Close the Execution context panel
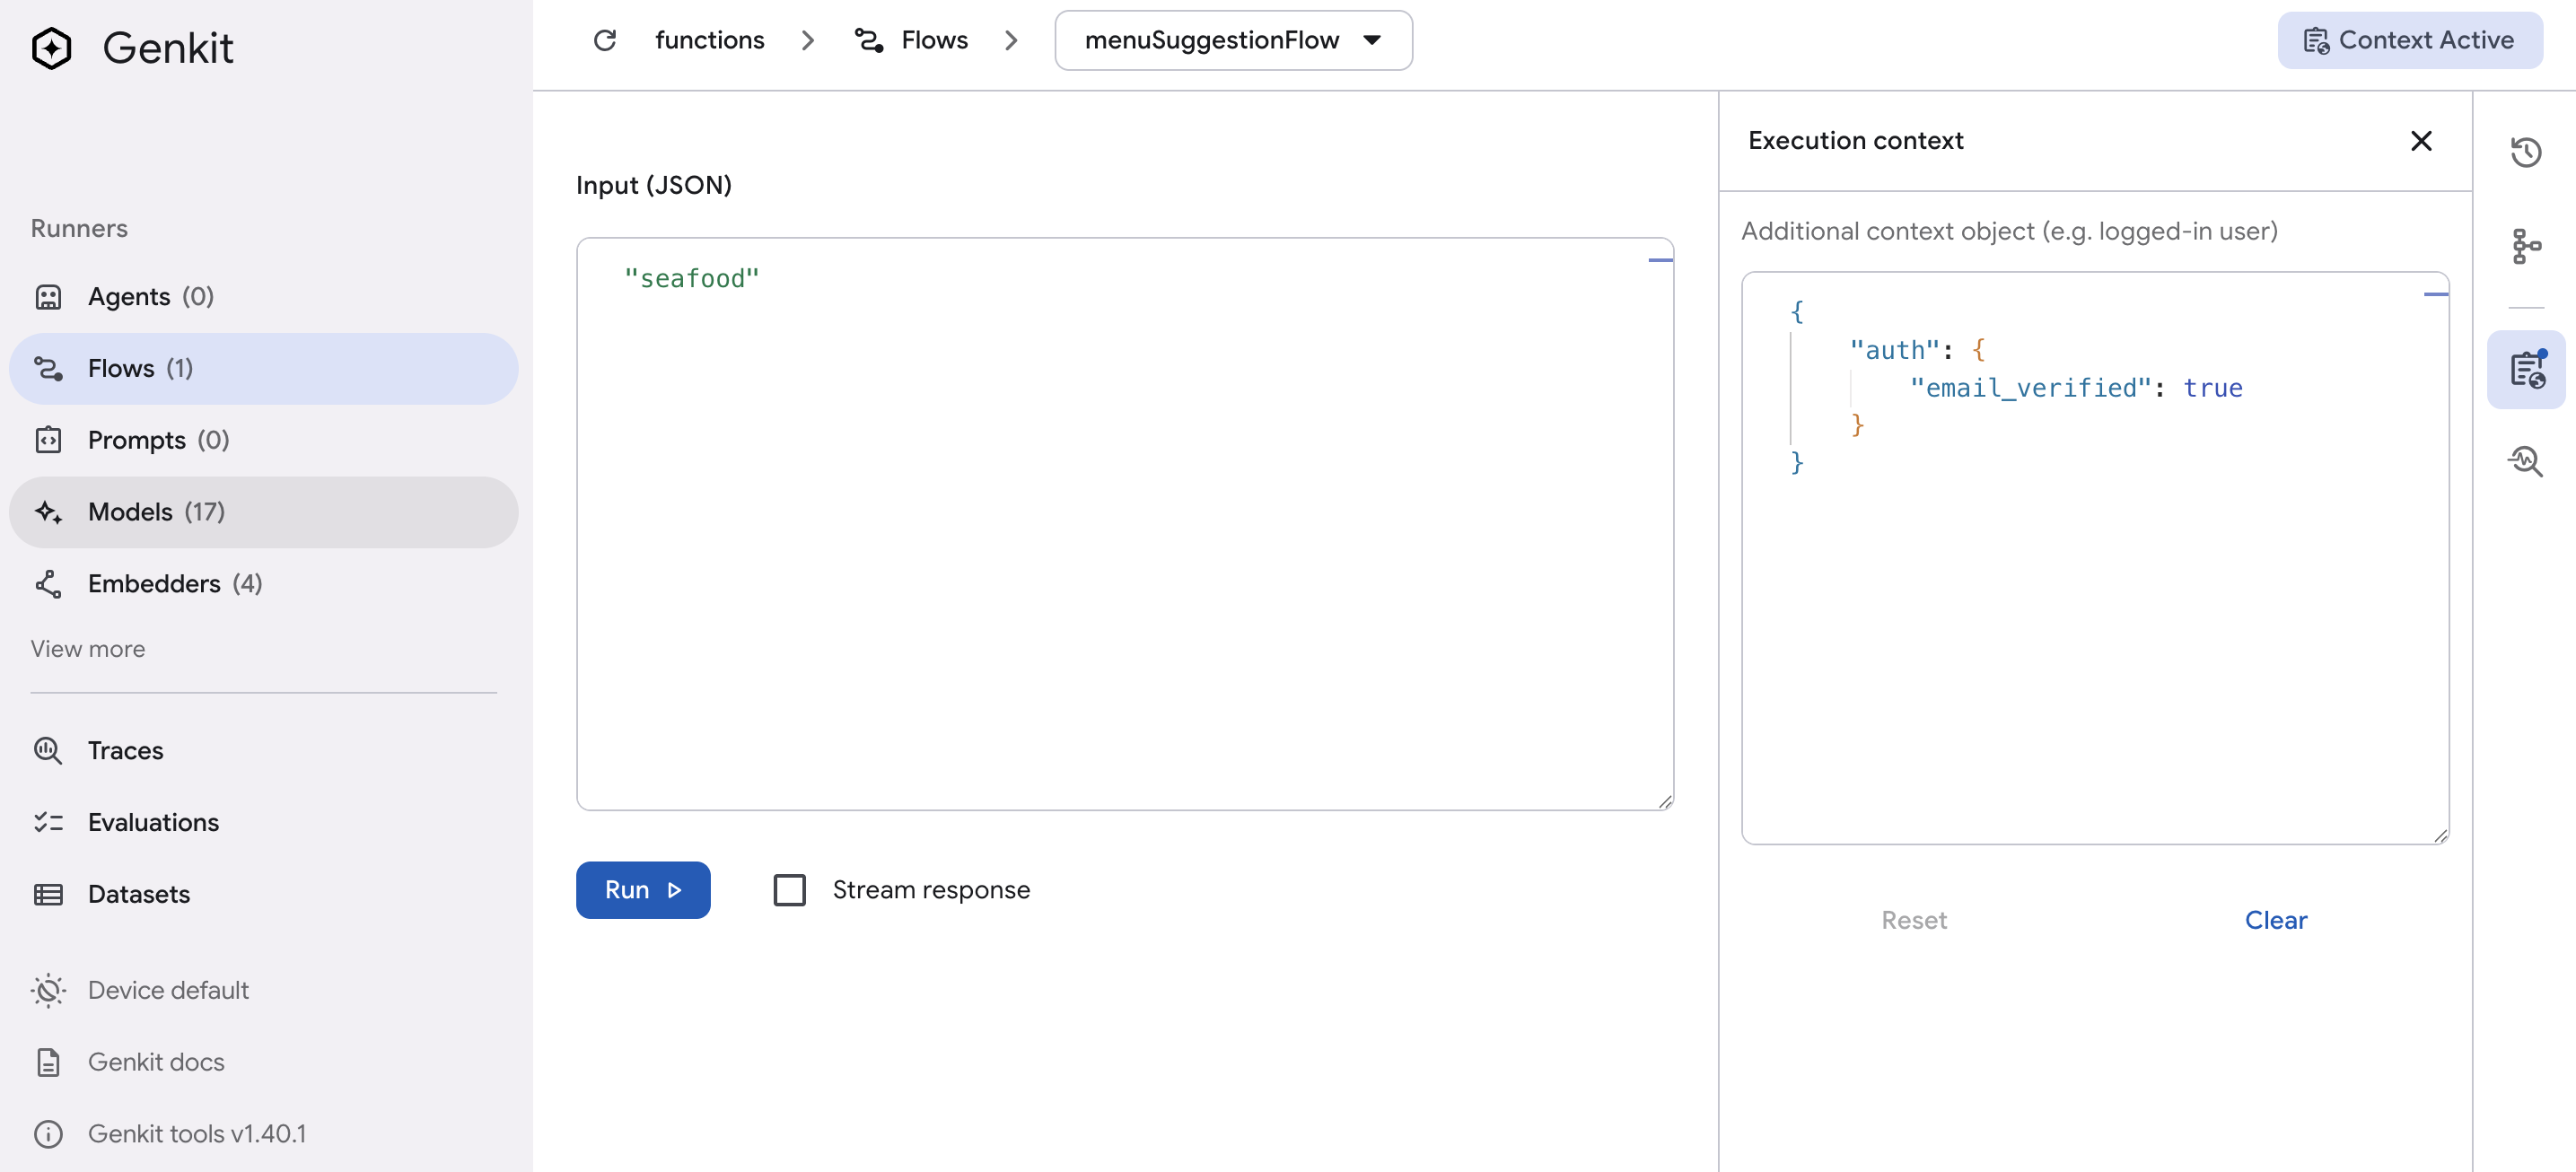Screen dimensions: 2576x1172 (x=2421, y=141)
